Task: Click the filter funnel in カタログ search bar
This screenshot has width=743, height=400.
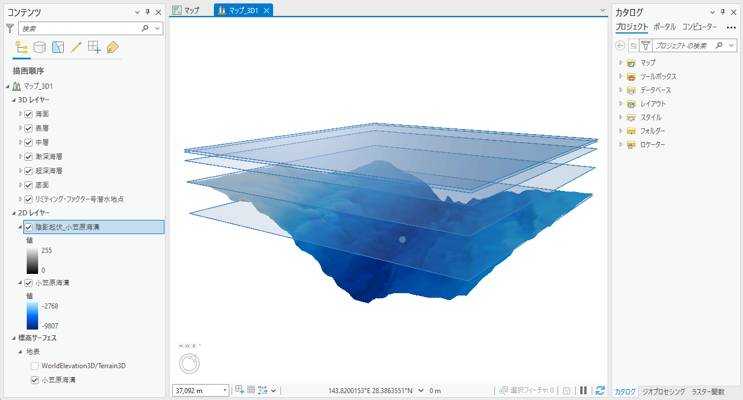Action: [645, 45]
